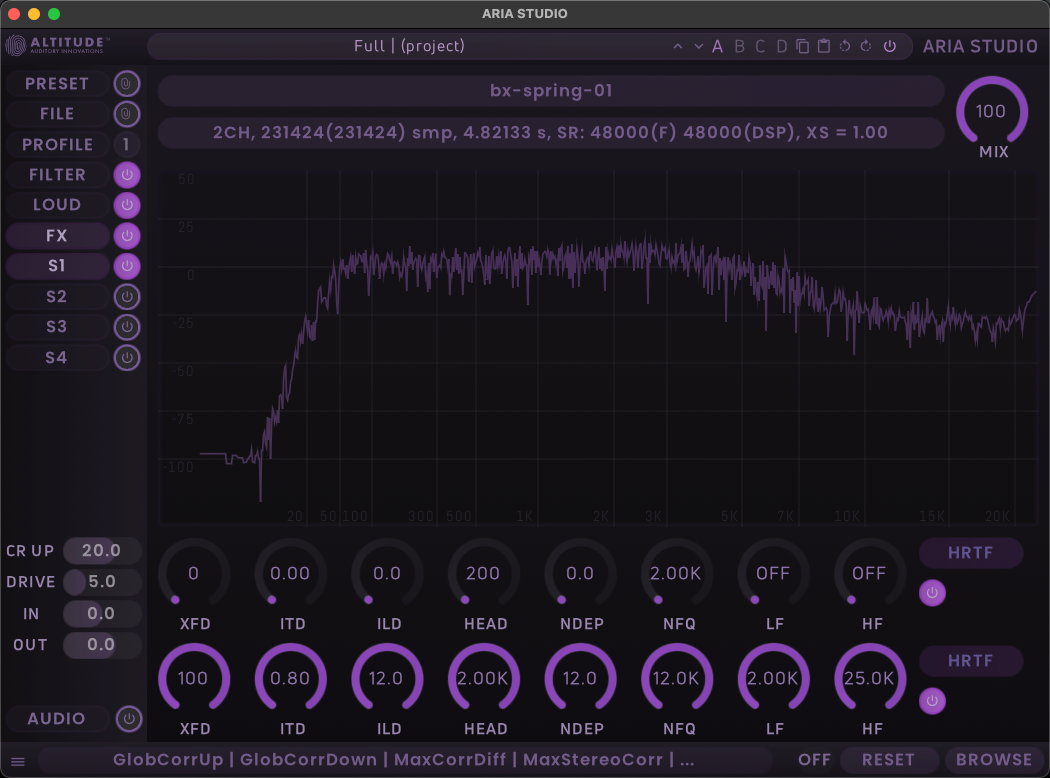Disable the FILTER power toggle
The height and width of the screenshot is (778, 1050).
coord(127,175)
